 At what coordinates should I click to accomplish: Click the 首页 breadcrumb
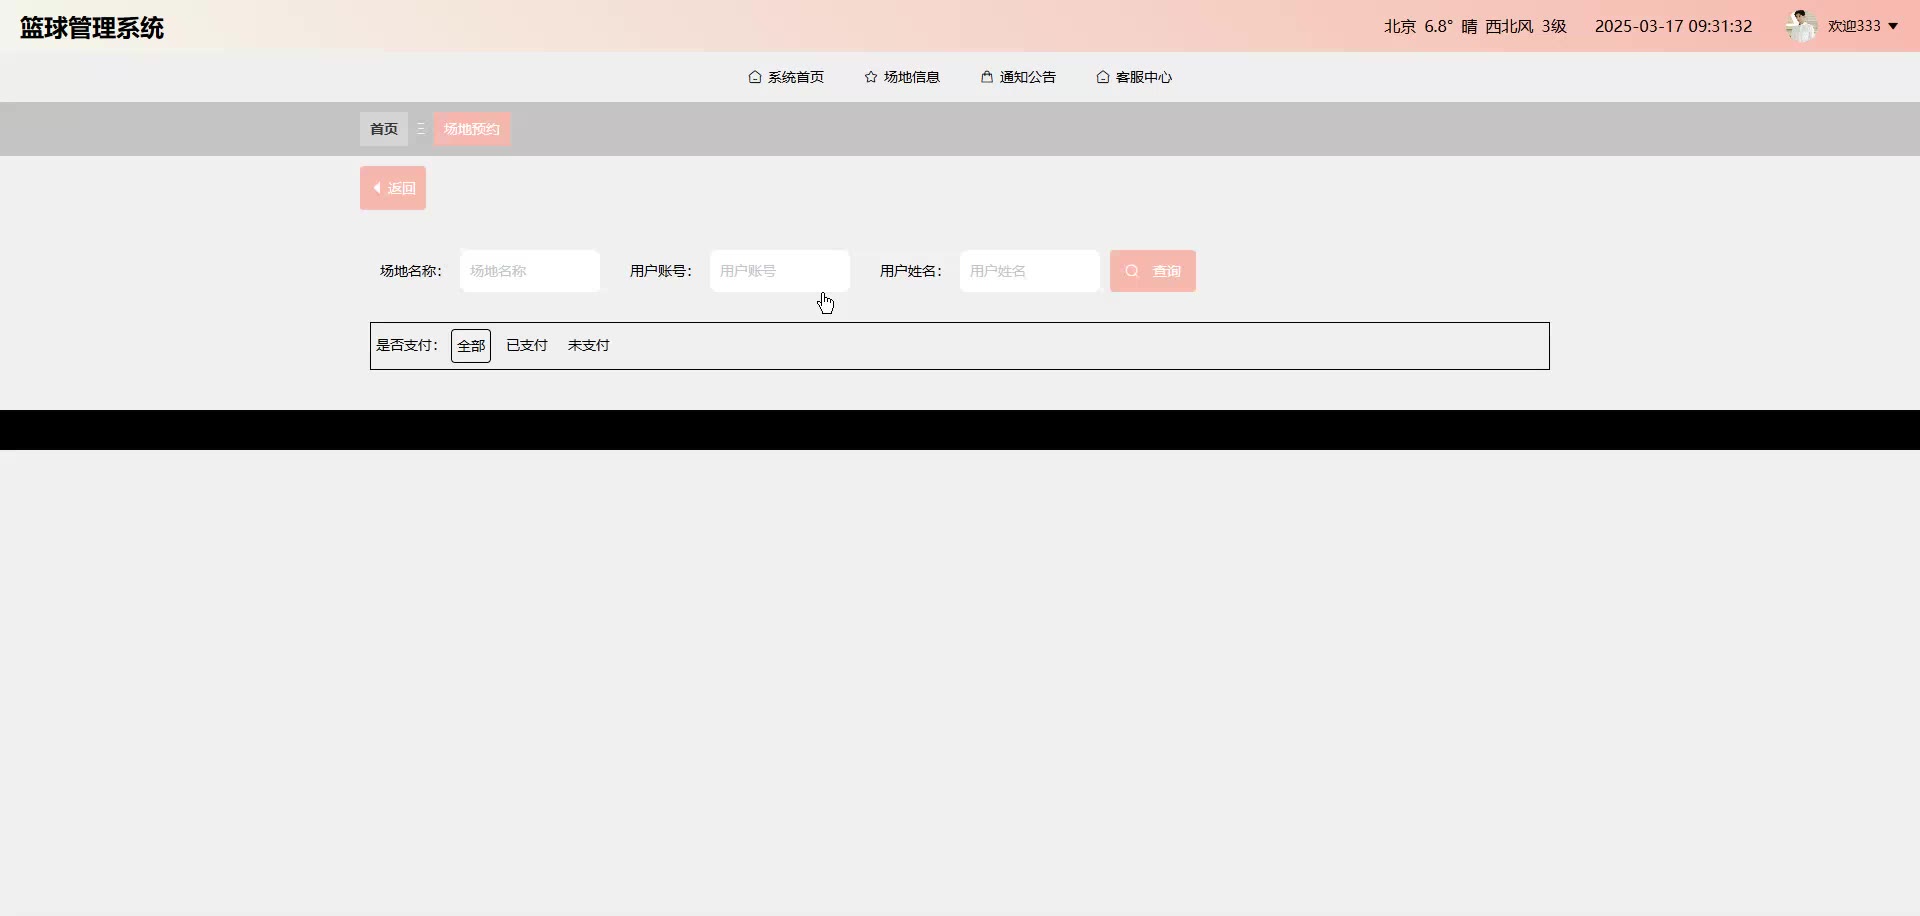384,129
